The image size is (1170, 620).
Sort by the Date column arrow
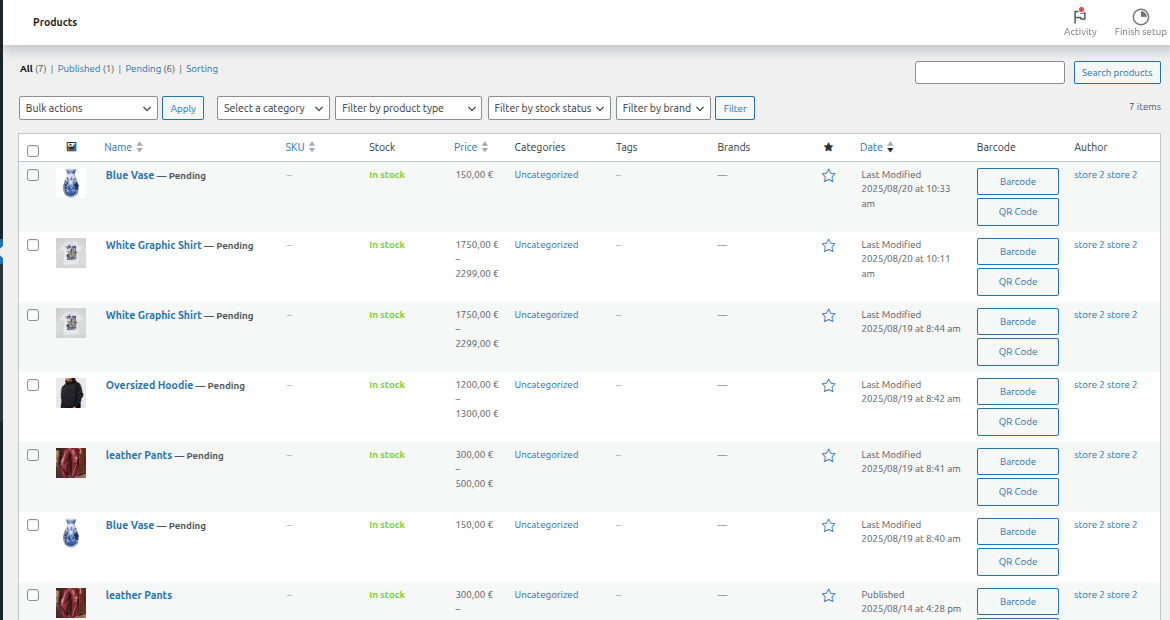pyautogui.click(x=892, y=146)
